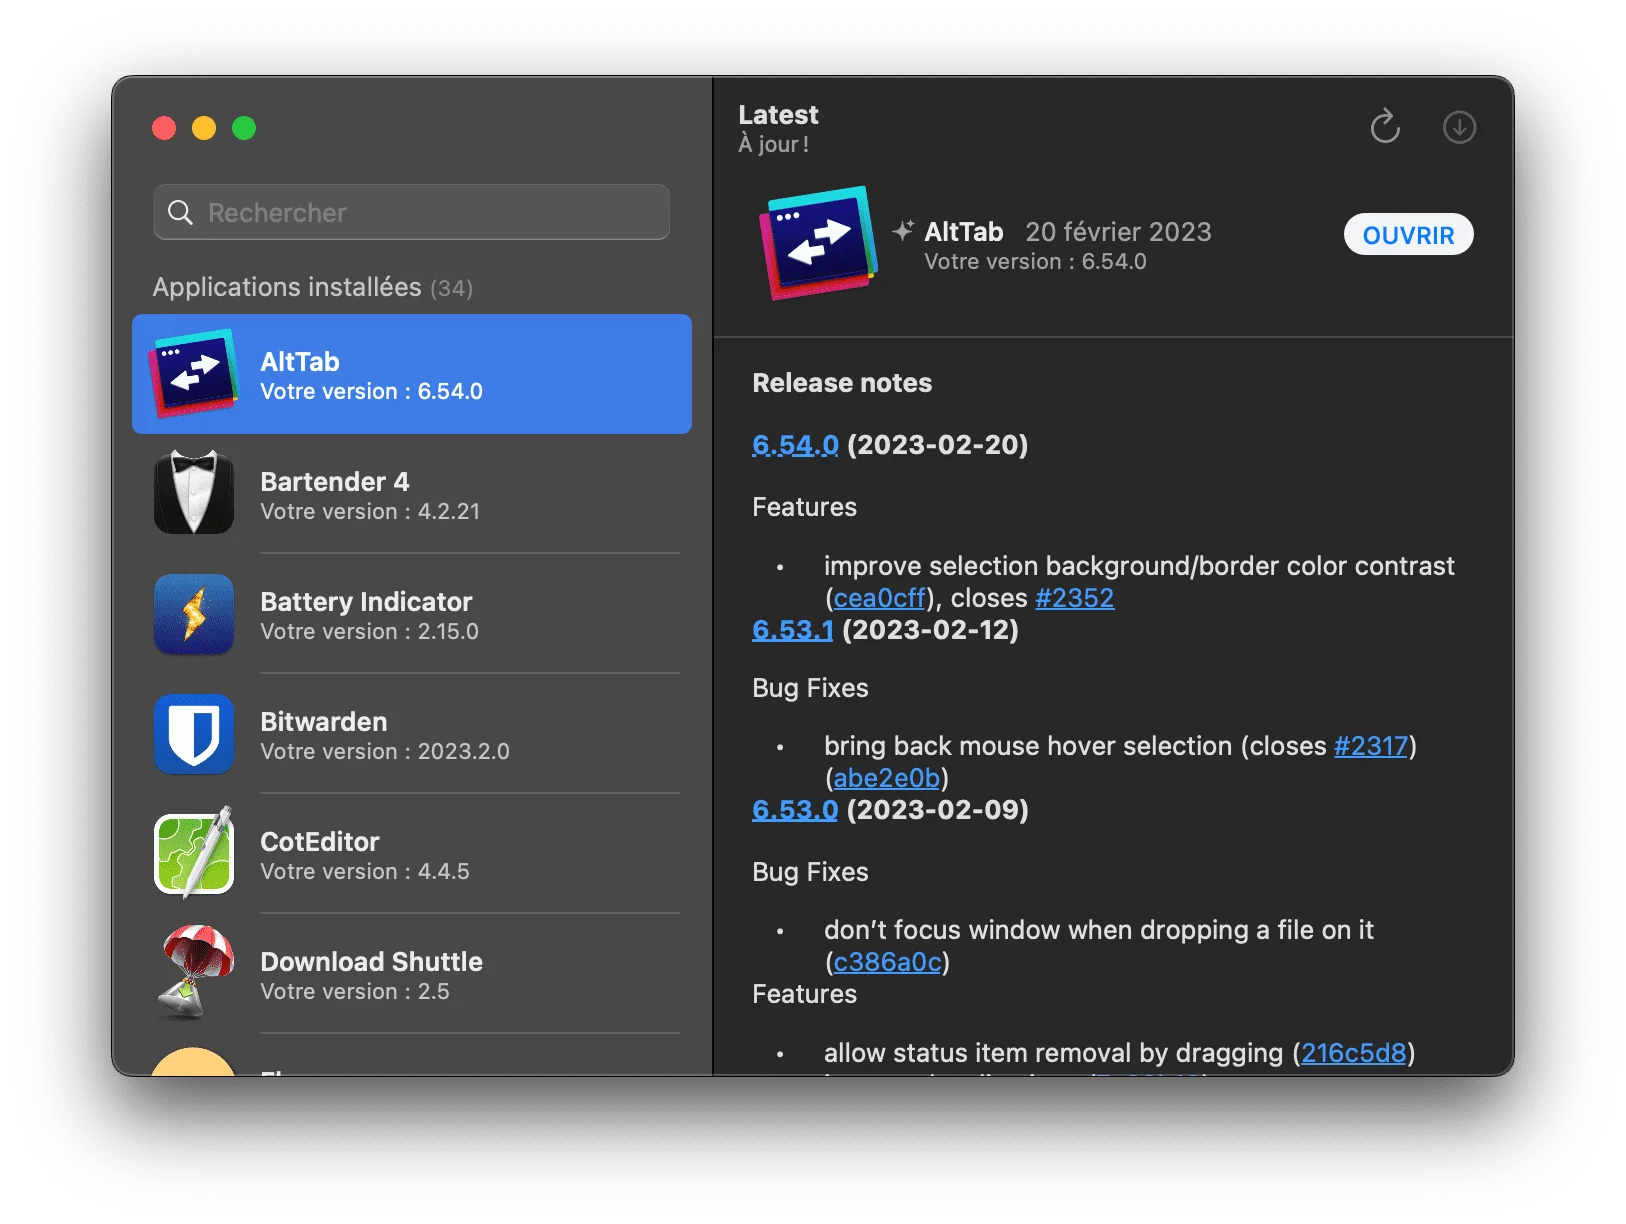Select Bartender 4 in installed apps

412,494
